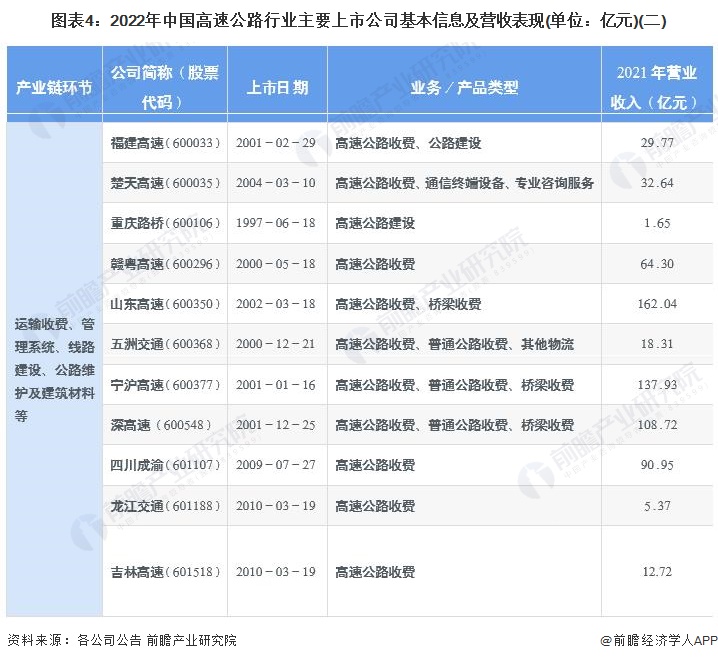This screenshot has height=661, width=718.
Task: Click the merged cell 运输收费、管理系统…
Action: (54, 370)
